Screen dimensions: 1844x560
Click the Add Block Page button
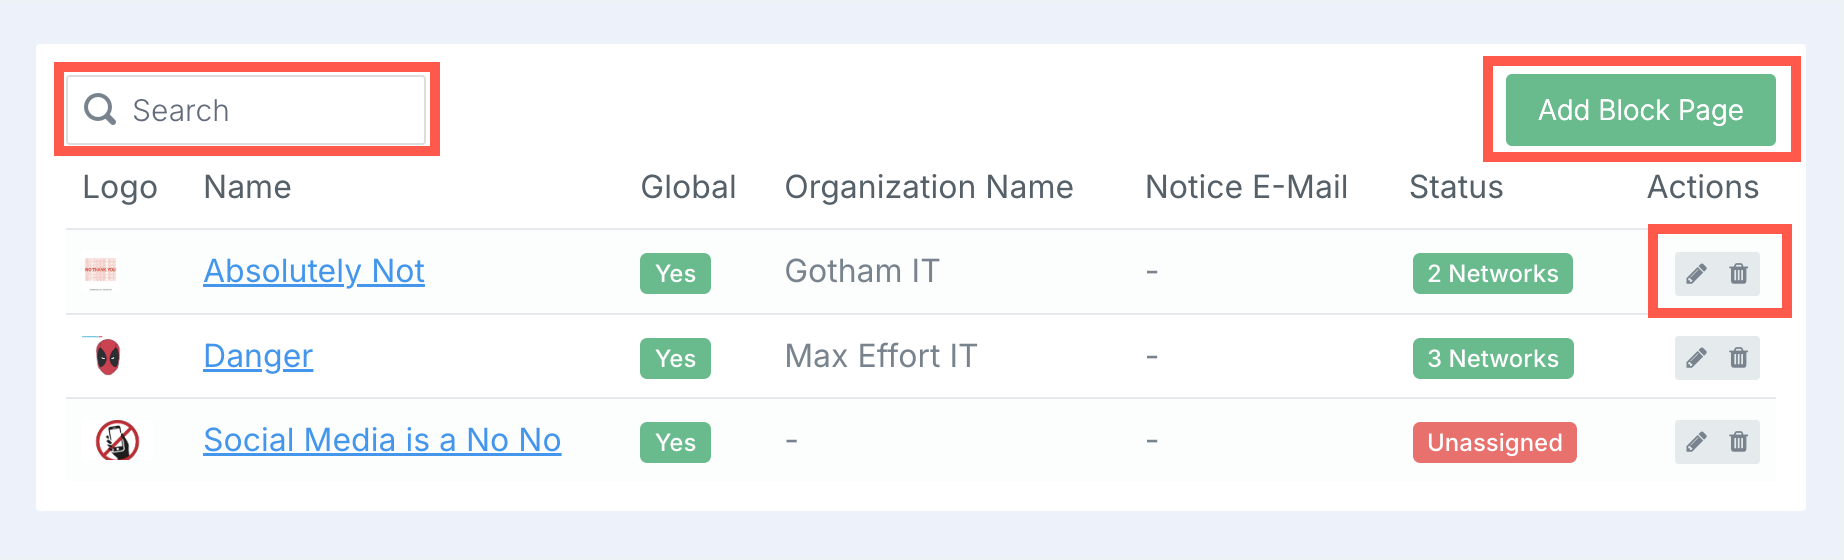pos(1641,110)
